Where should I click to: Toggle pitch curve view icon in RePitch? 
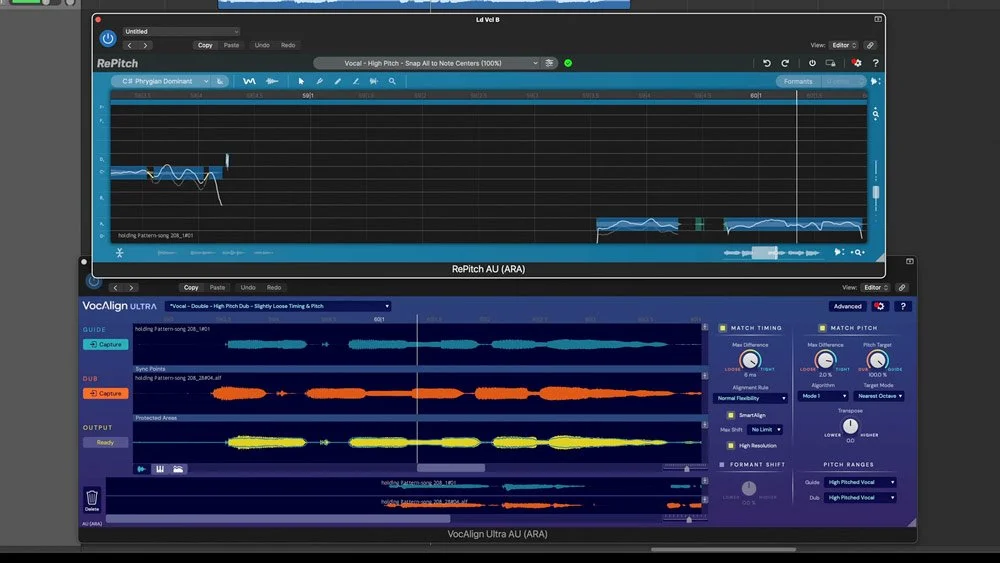(x=249, y=82)
